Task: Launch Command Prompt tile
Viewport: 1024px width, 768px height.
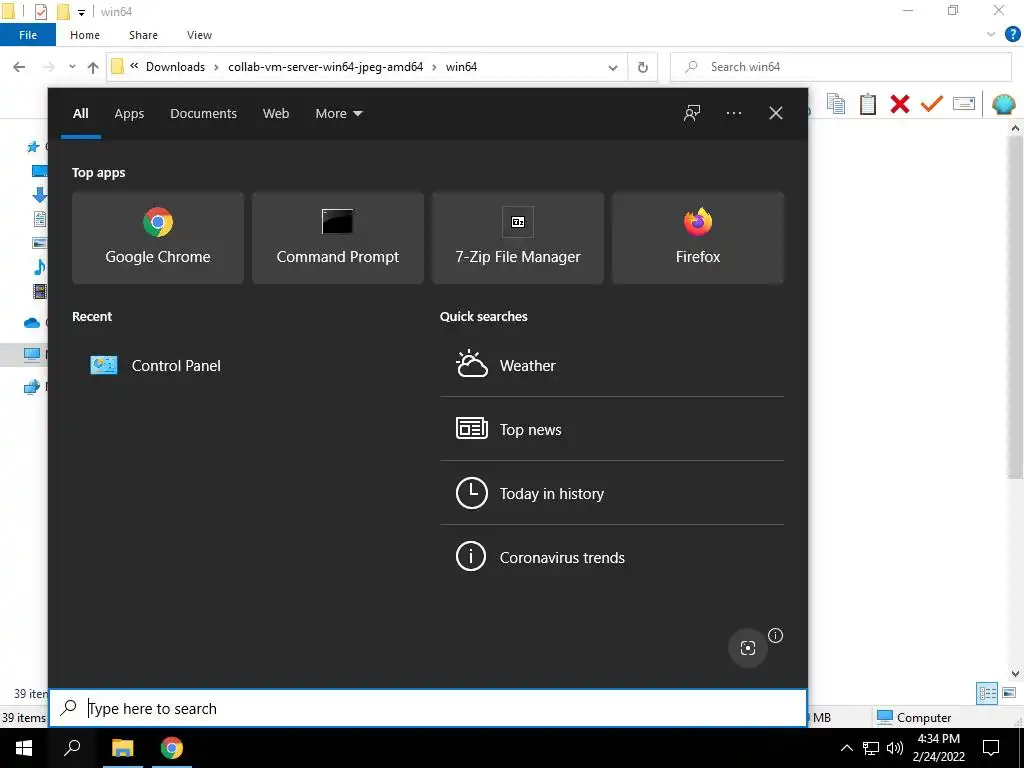Action: (x=338, y=238)
